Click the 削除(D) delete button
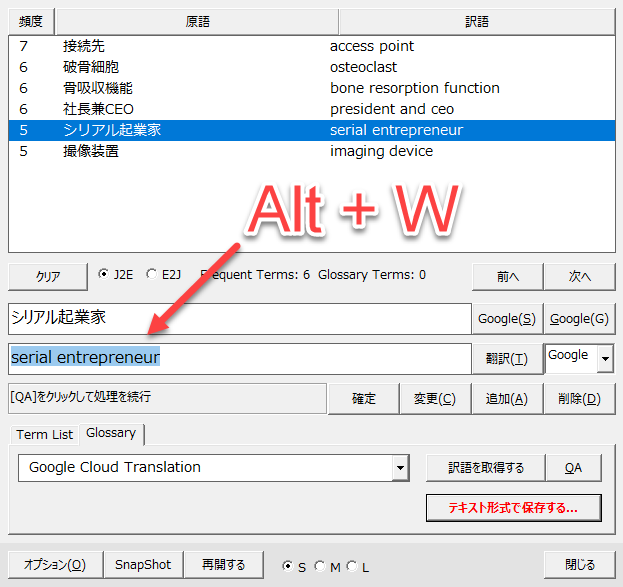The image size is (623, 587). [x=580, y=398]
